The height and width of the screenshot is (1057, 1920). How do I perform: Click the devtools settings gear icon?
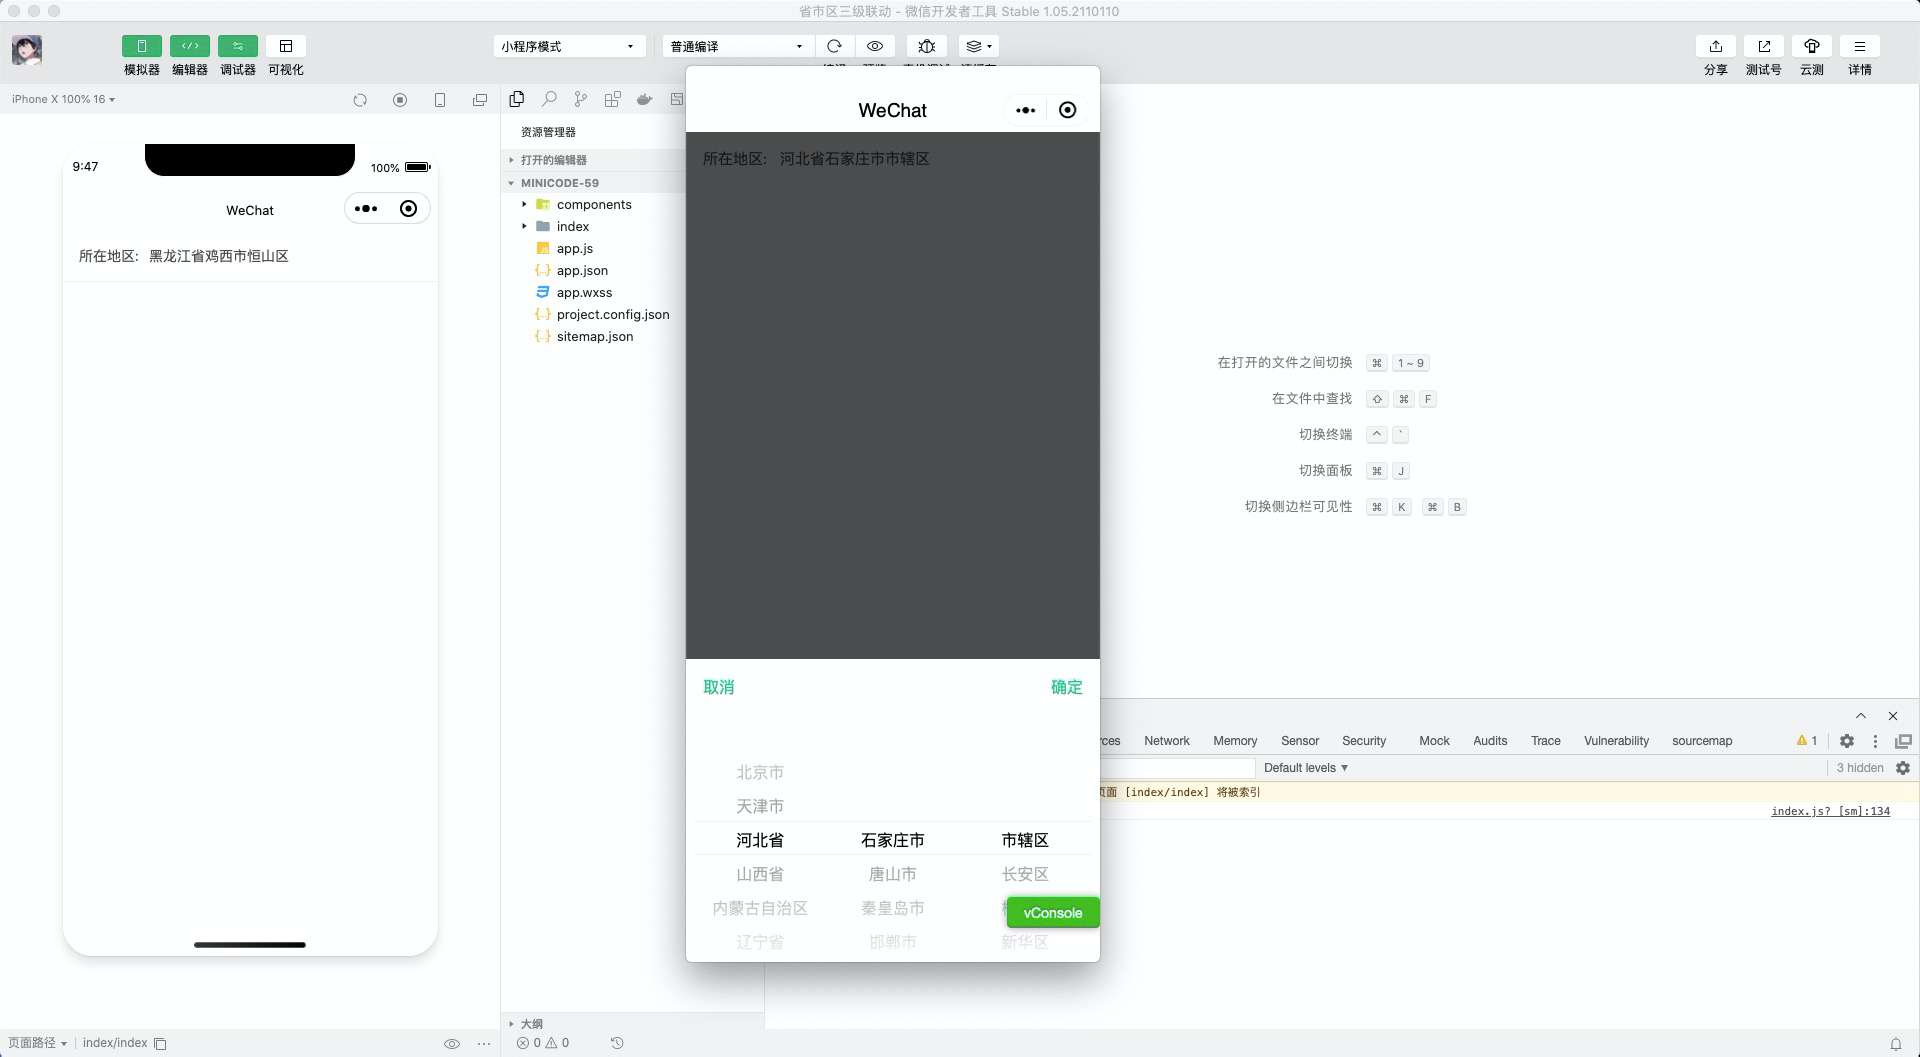[x=1847, y=741]
